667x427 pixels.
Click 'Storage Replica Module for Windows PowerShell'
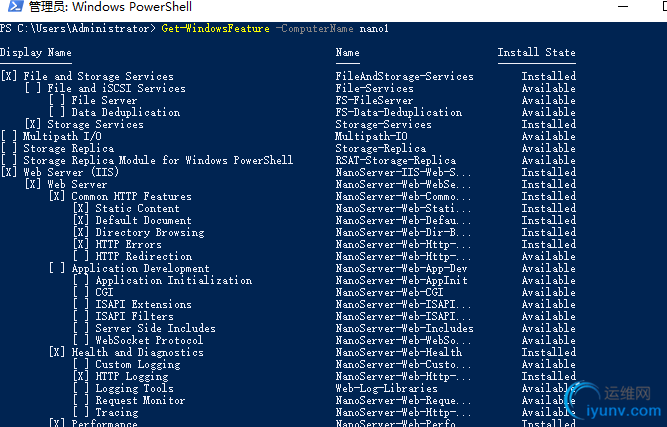[x=158, y=160]
